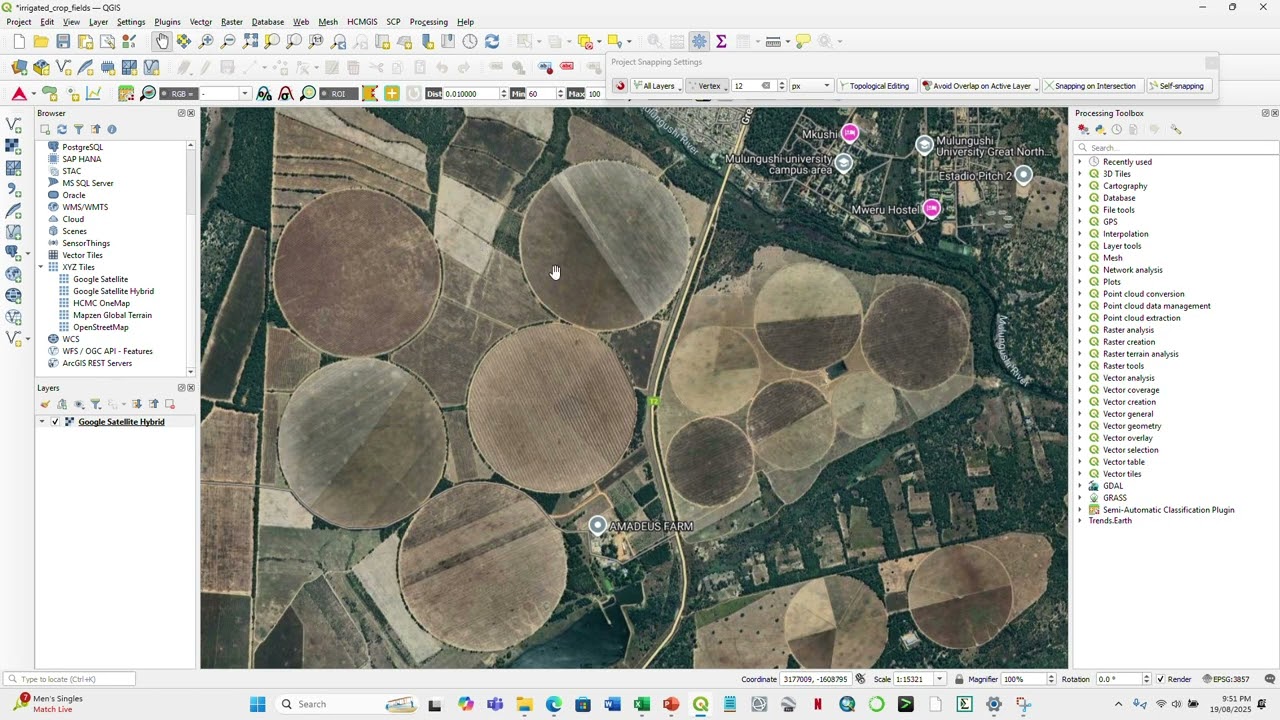Create a new GeoPackage layer
This screenshot has height=720, width=1280.
[x=41, y=67]
